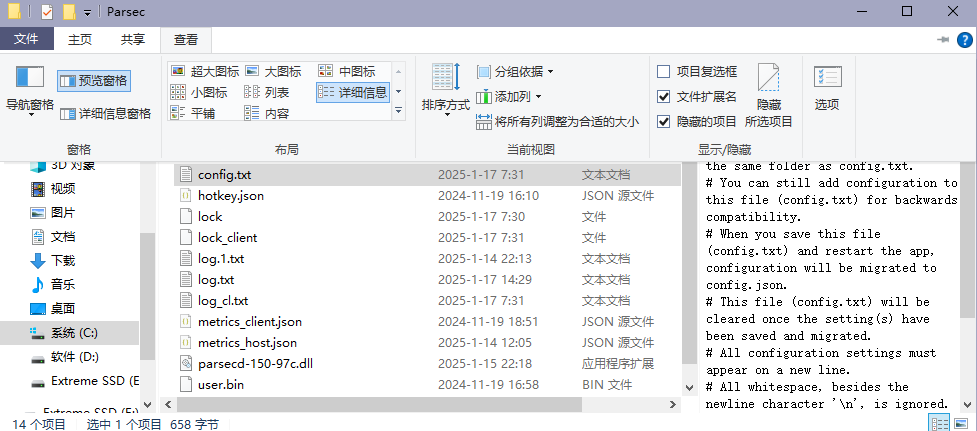Select the metrics_host.json file
Viewport: 977px width, 431px height.
click(x=427, y=343)
